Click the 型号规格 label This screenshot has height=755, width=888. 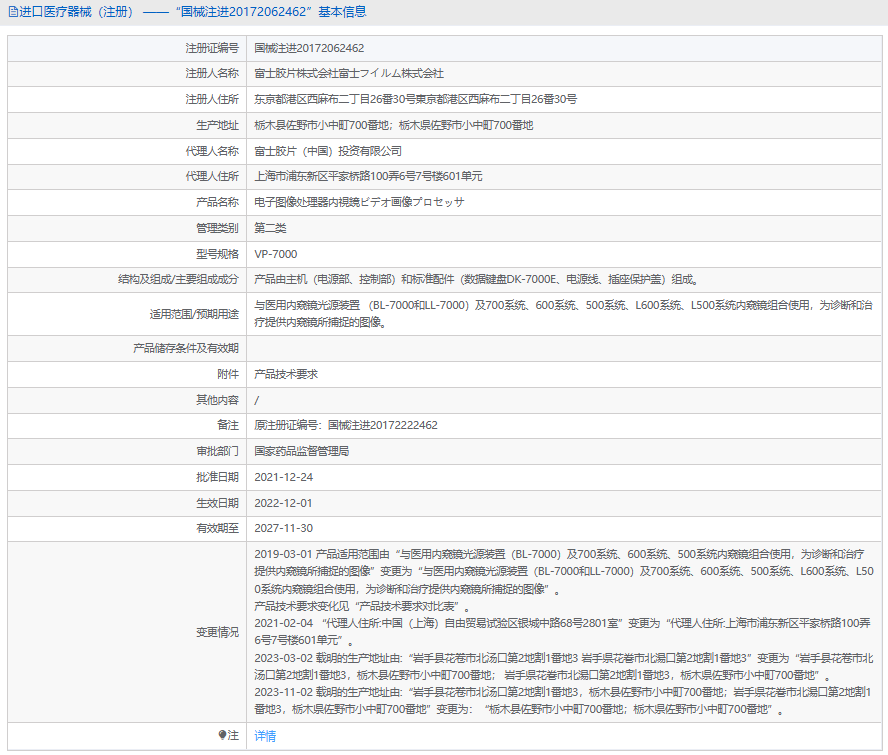217,254
